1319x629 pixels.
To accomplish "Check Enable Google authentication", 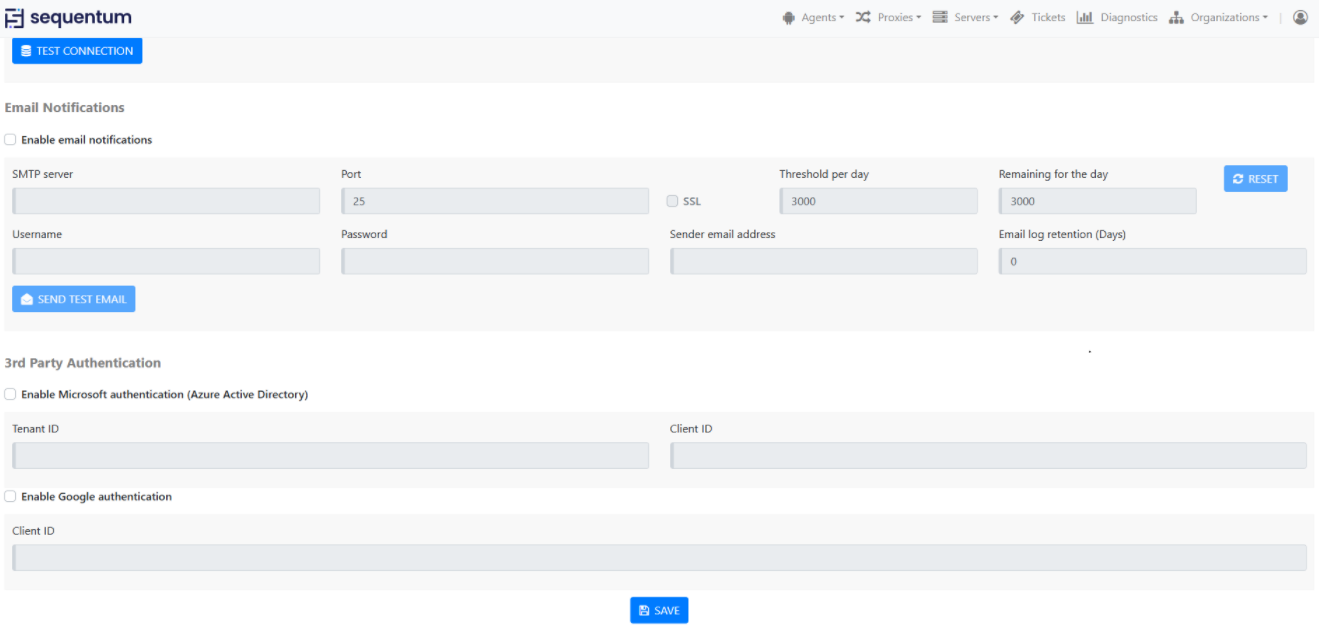I will [11, 497].
